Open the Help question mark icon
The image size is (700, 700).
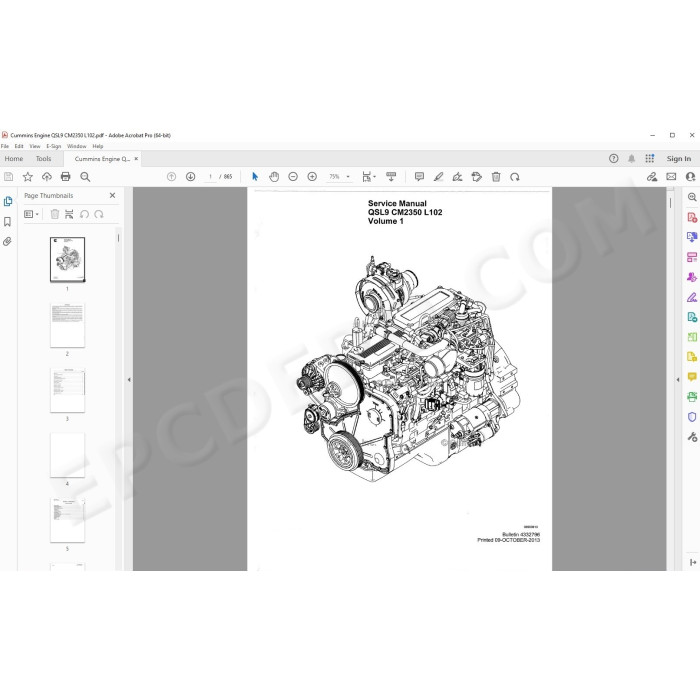click(614, 158)
